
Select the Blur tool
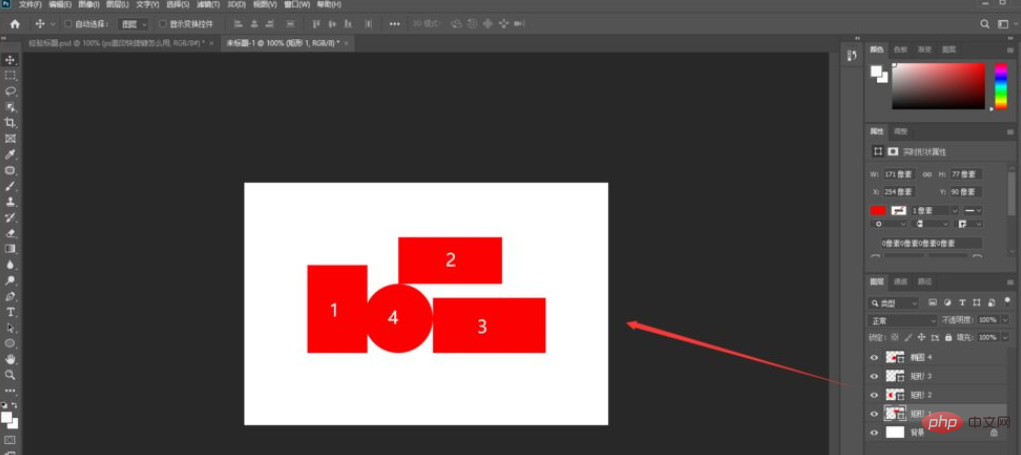click(x=10, y=264)
